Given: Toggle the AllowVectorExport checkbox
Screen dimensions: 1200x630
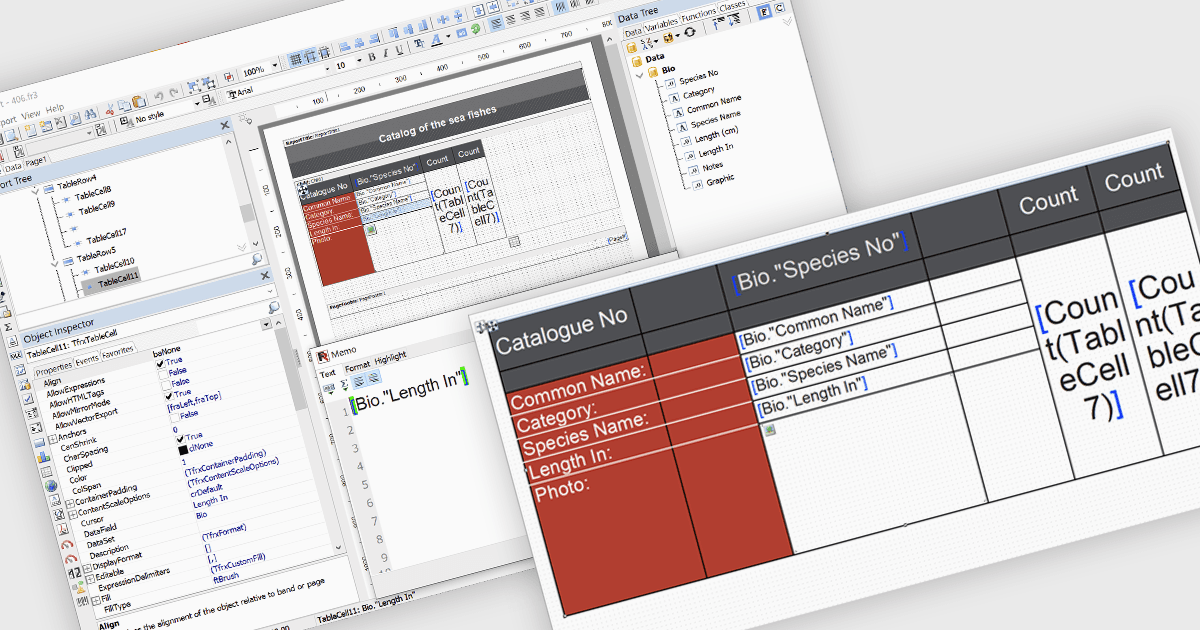Looking at the screenshot, I should click(x=169, y=394).
